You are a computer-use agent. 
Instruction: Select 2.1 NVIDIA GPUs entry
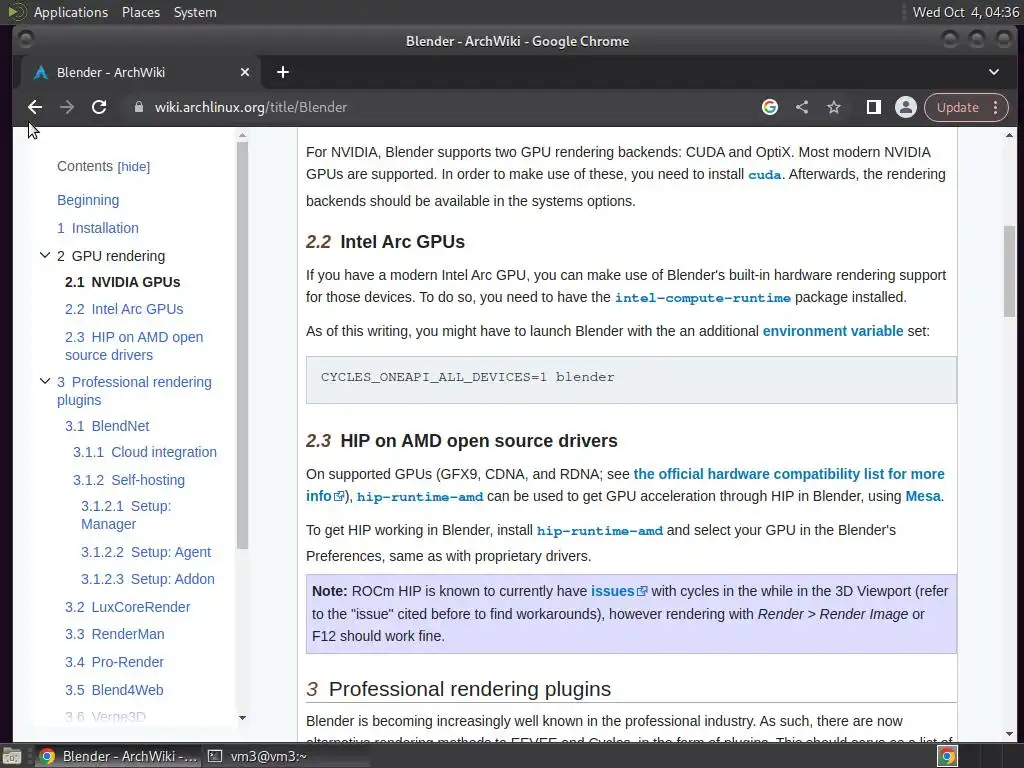[123, 282]
